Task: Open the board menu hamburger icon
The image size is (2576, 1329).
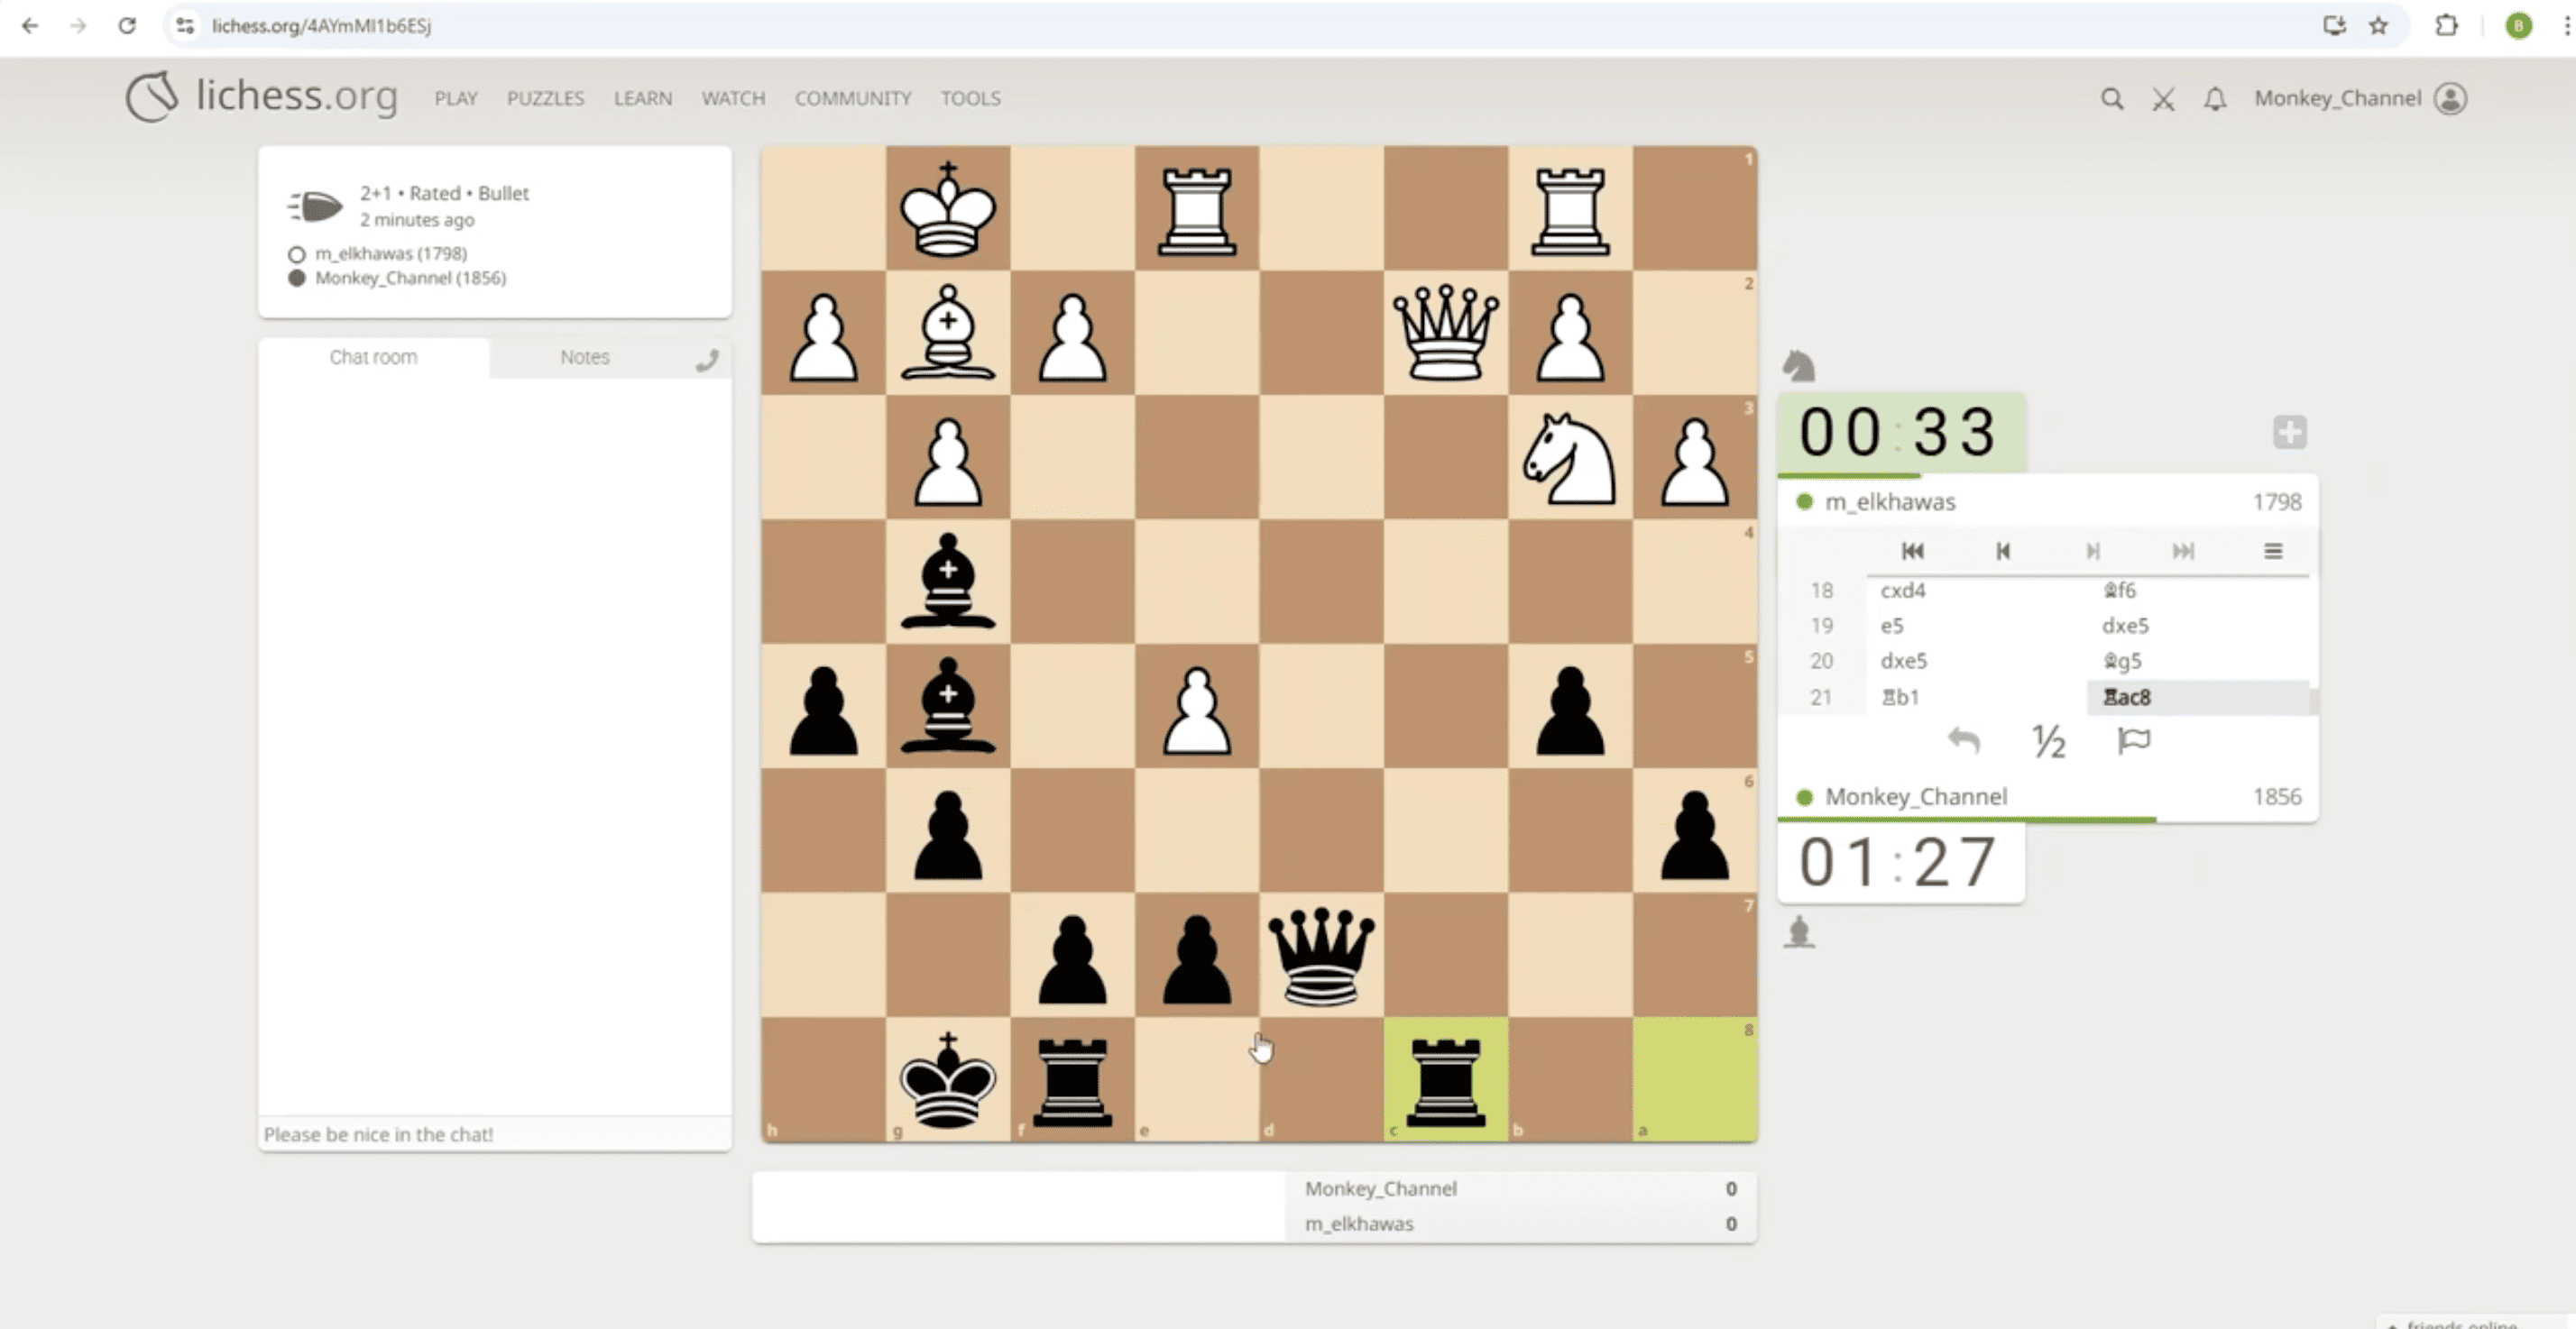Action: tap(2272, 551)
